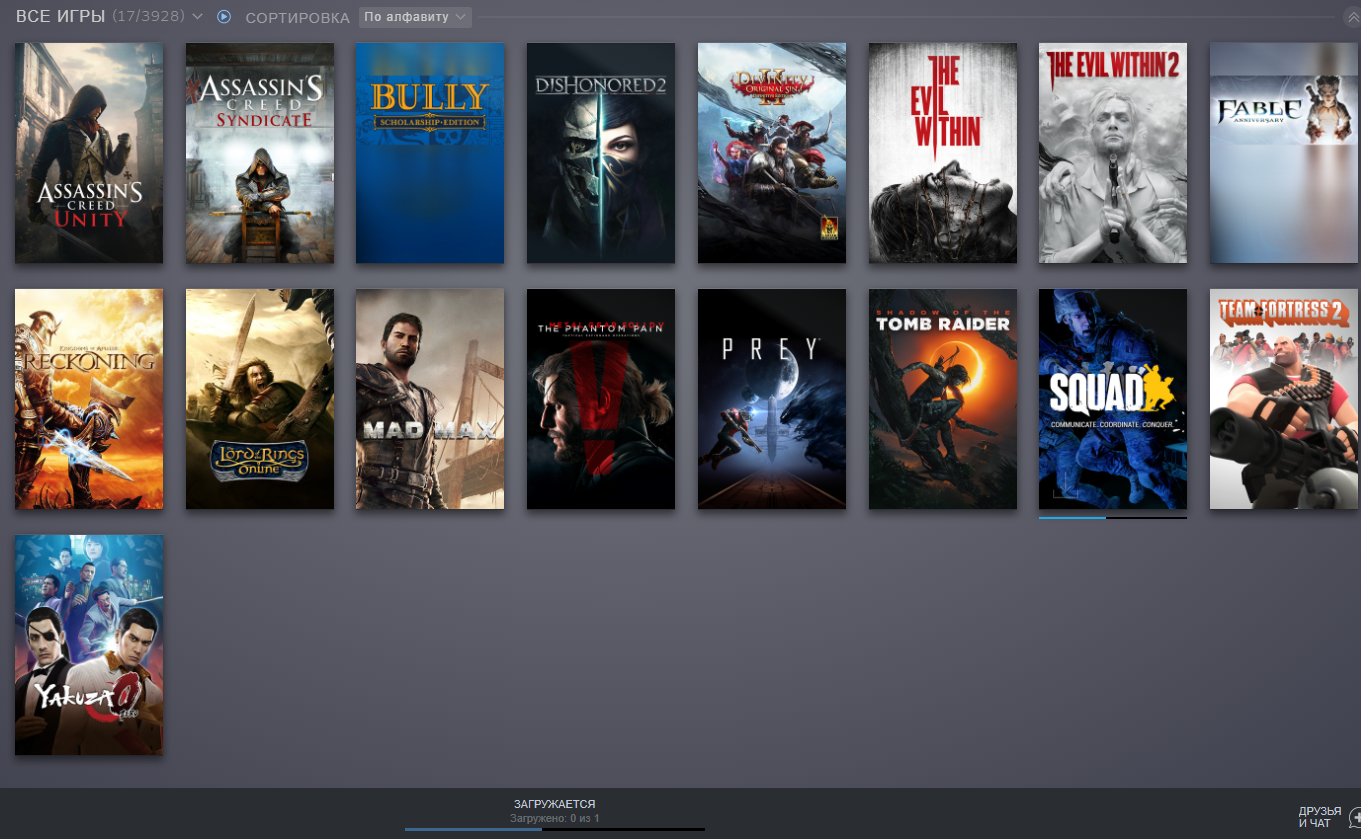Open the По алфавиту sorting dropdown
Screen dimensions: 1361x839
click(415, 17)
